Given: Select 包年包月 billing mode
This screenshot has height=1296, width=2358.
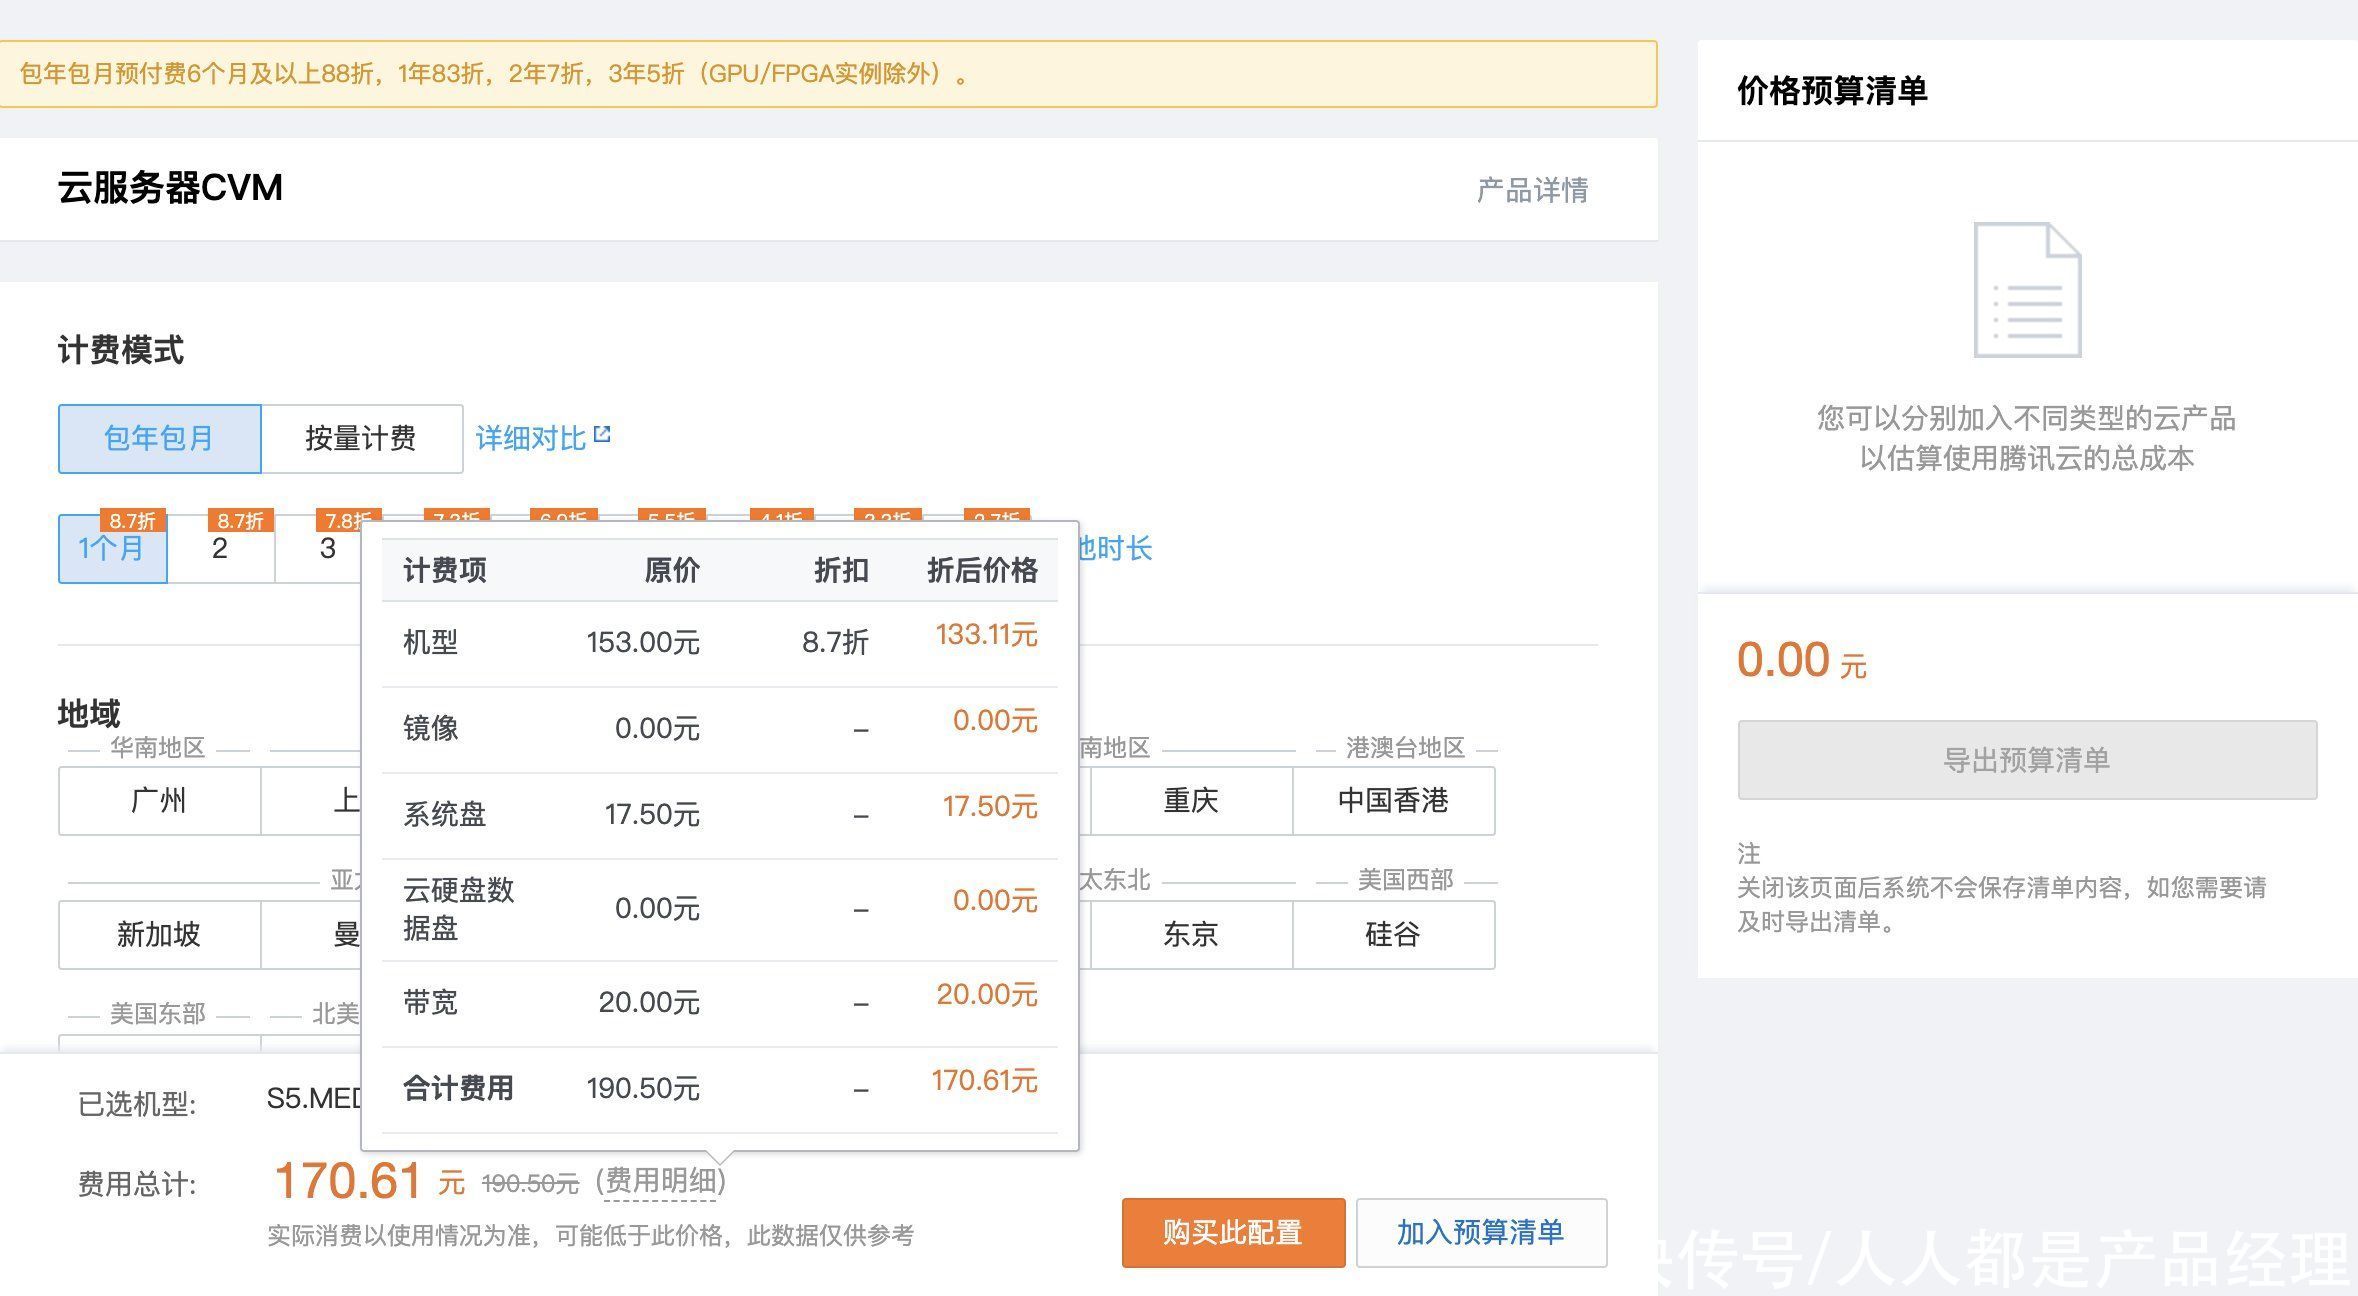Looking at the screenshot, I should [160, 438].
